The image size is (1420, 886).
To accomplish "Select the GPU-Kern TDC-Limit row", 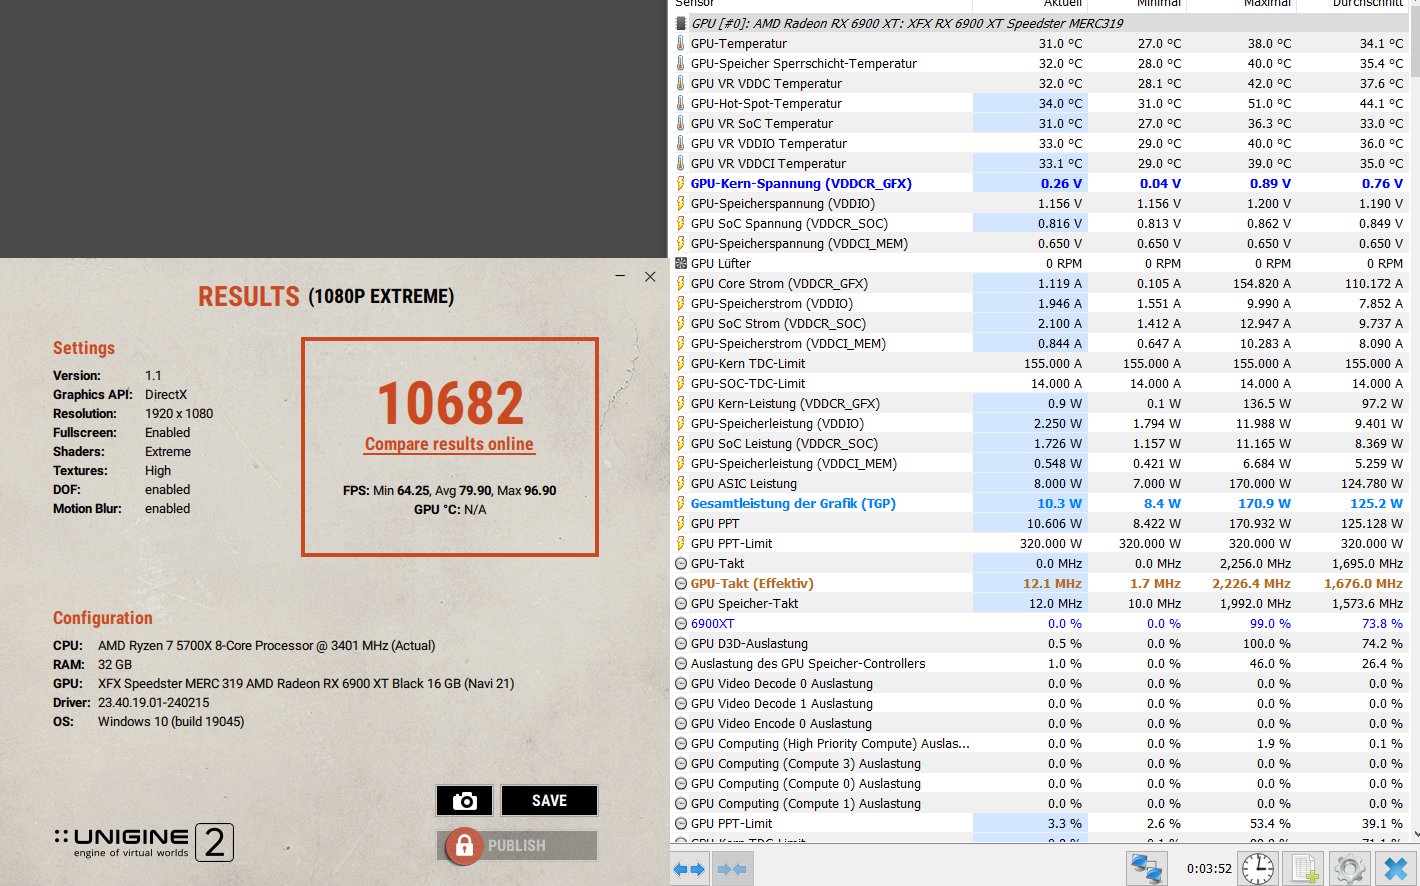I will click(x=1040, y=363).
